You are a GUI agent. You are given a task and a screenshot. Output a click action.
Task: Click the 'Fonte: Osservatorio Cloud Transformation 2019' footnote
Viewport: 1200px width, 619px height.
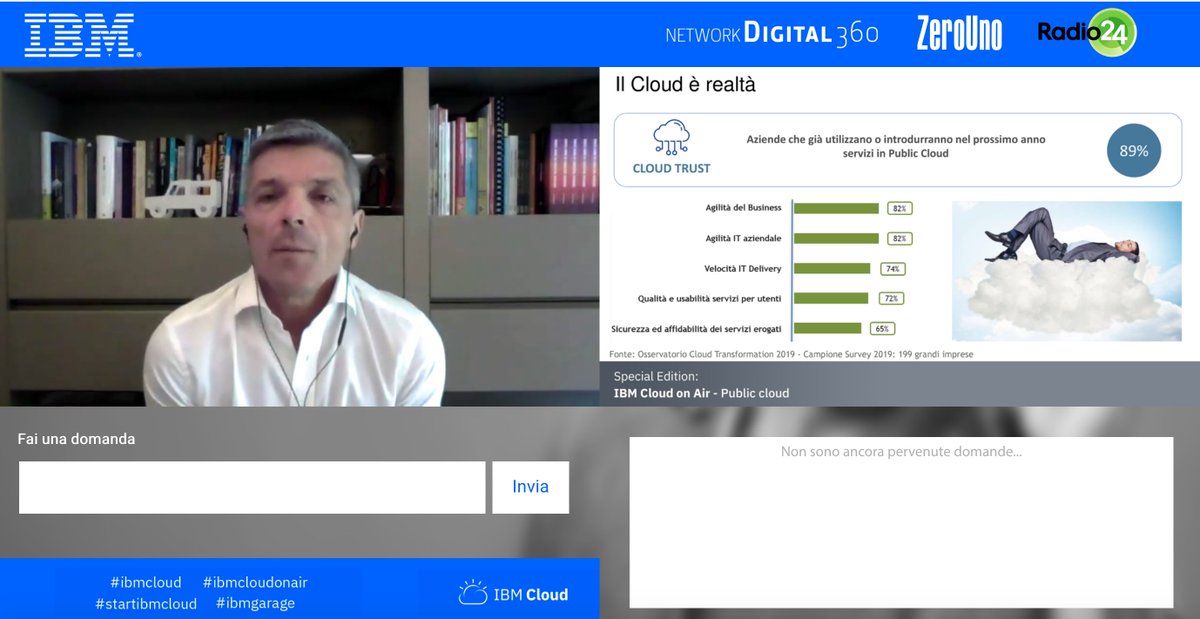pyautogui.click(x=792, y=353)
